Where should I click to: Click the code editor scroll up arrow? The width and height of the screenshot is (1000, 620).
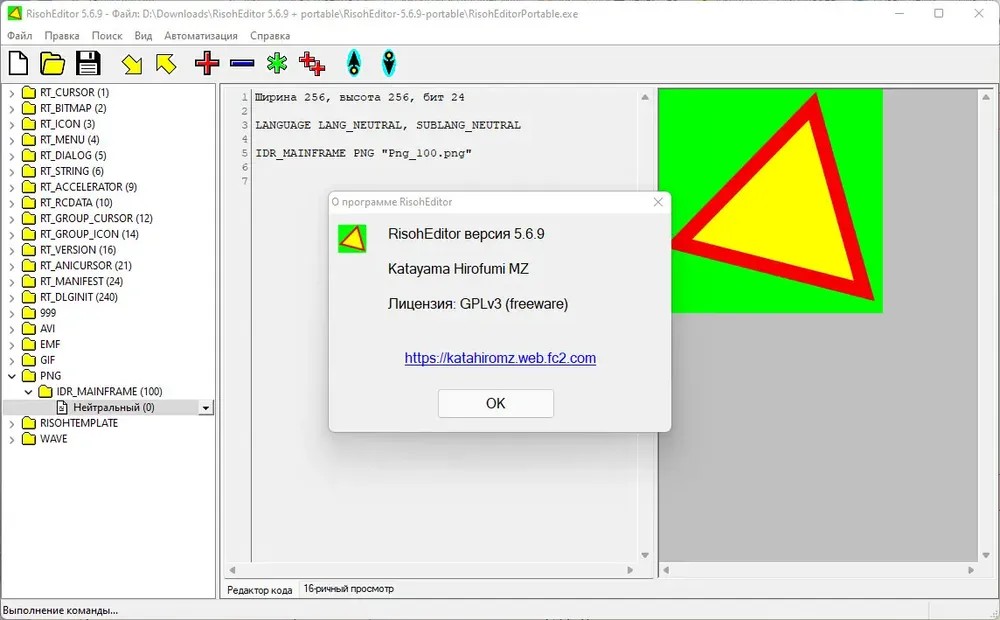click(645, 97)
